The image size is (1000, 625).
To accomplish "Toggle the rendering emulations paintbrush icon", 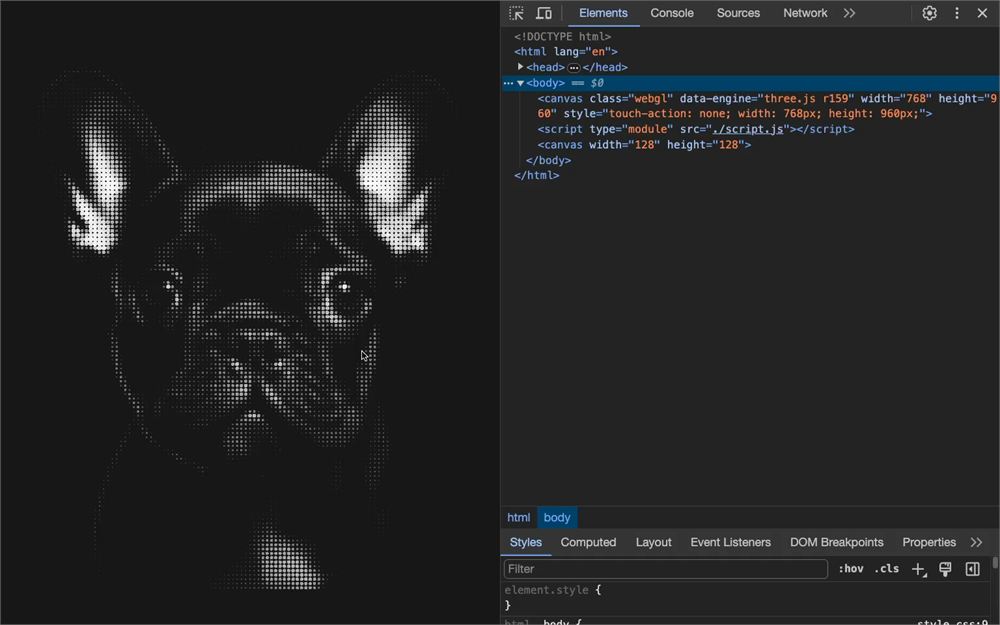I will [x=945, y=569].
